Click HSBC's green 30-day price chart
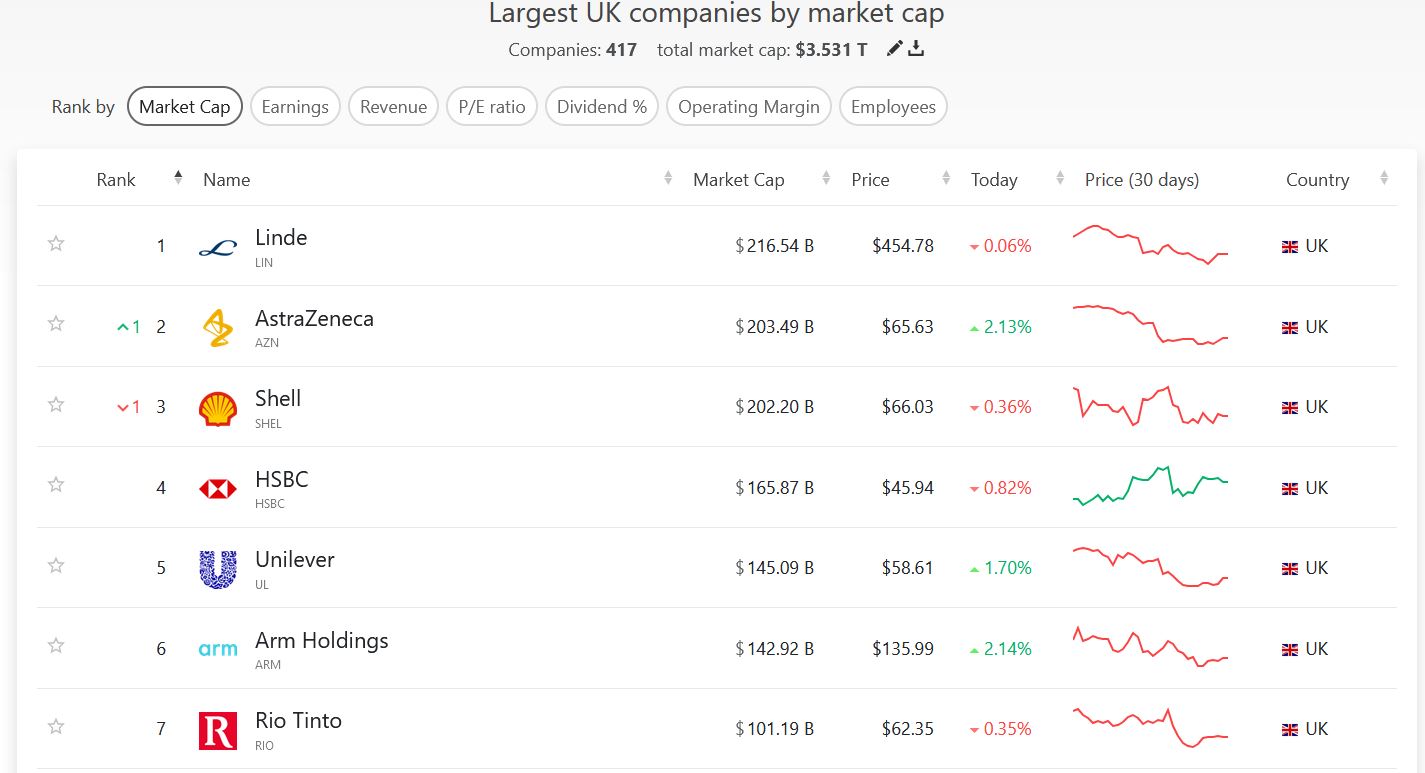The width and height of the screenshot is (1425, 773). click(1150, 485)
